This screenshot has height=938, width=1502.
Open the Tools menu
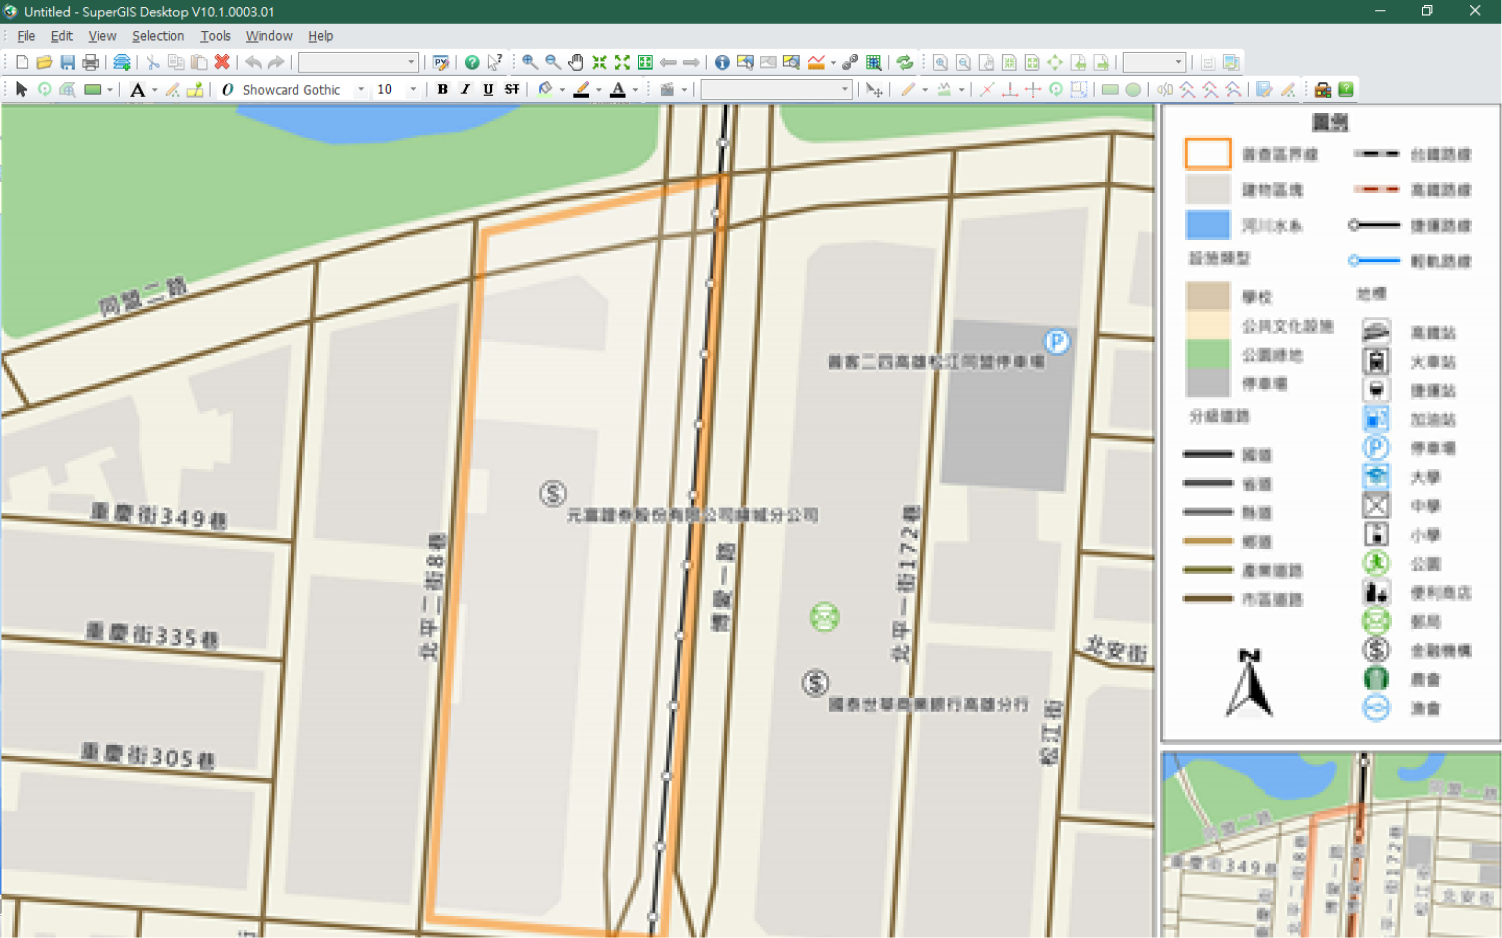[215, 36]
